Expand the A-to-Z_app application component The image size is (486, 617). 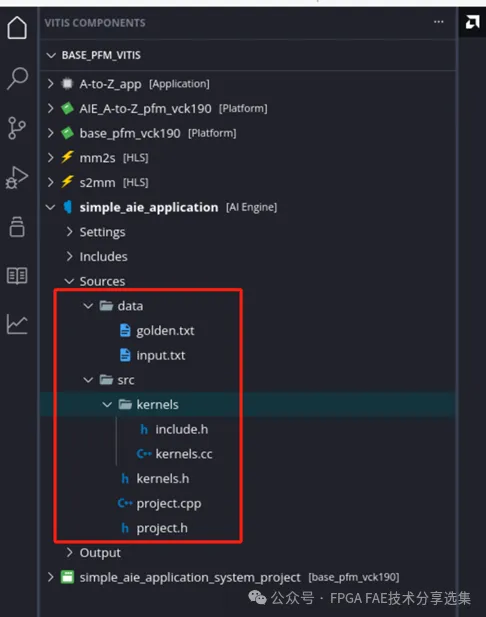click(50, 83)
